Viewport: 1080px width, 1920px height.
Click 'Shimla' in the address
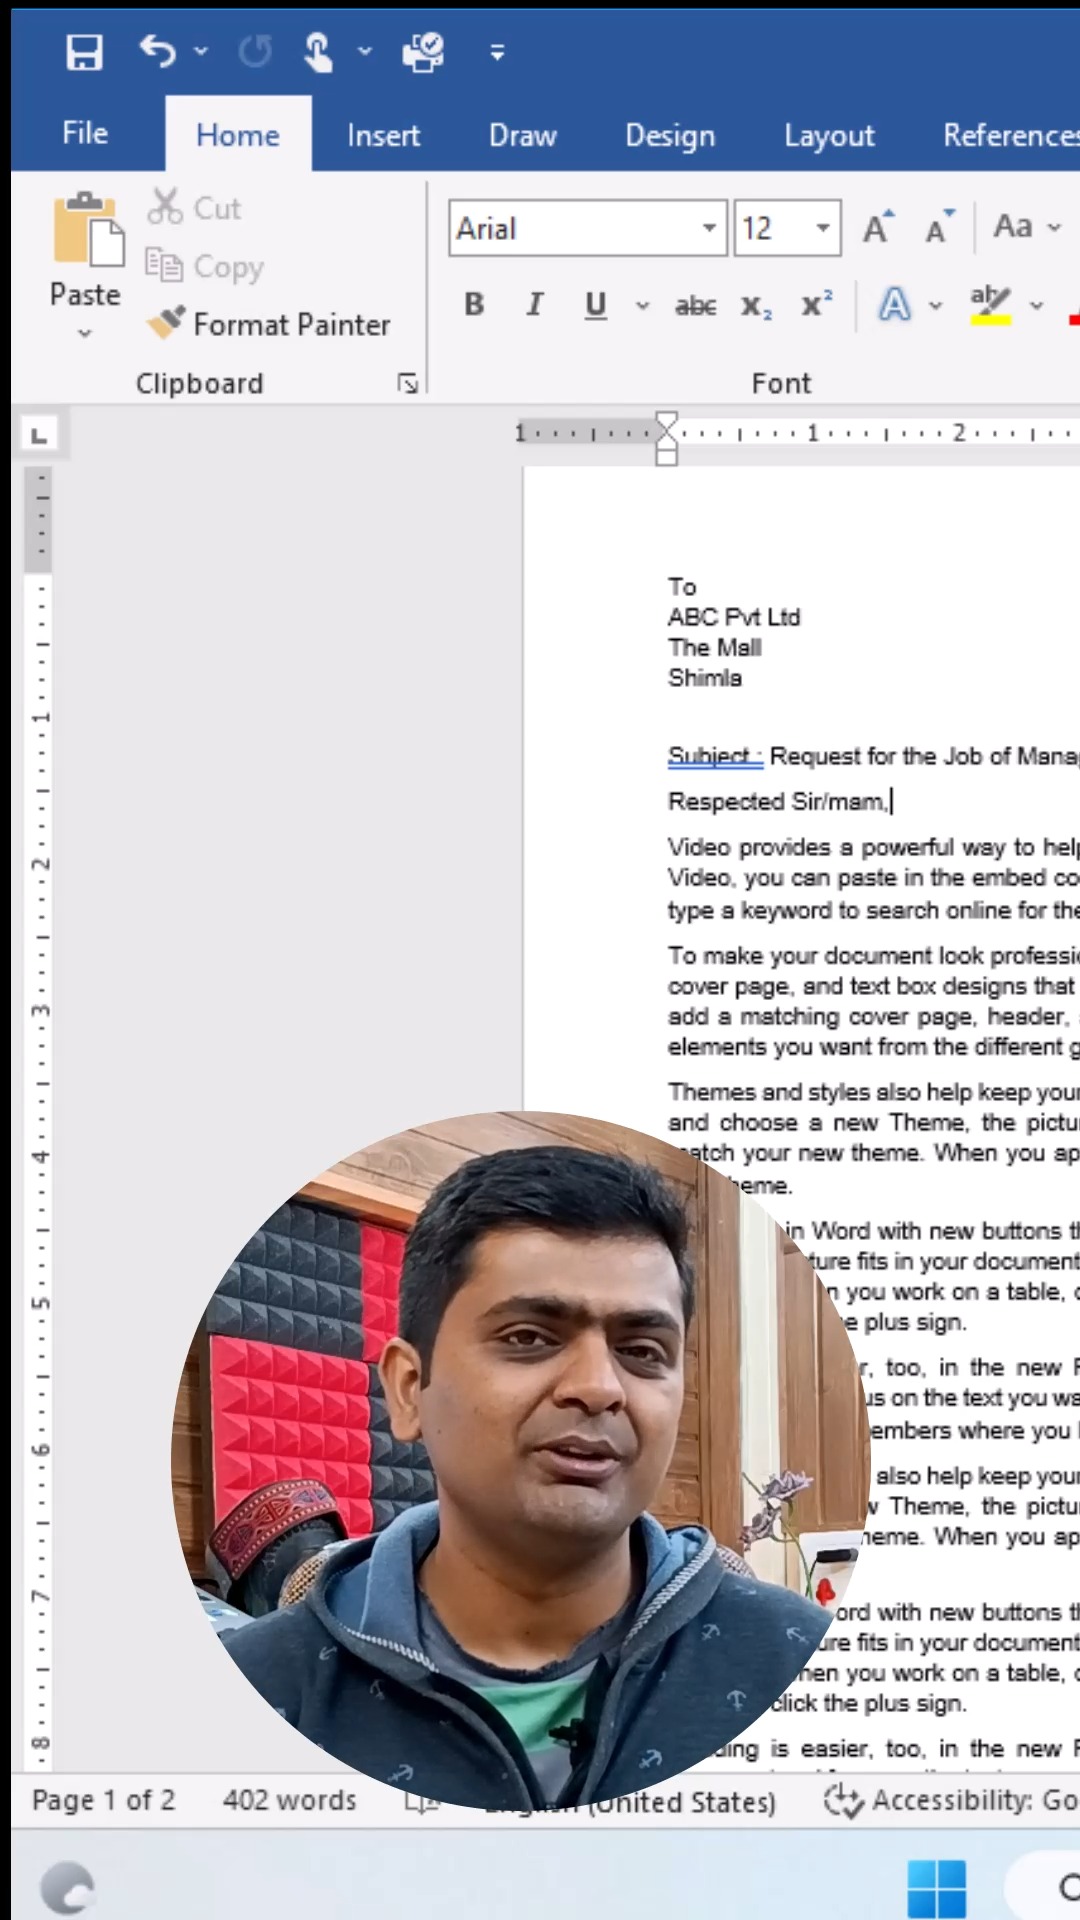[705, 677]
